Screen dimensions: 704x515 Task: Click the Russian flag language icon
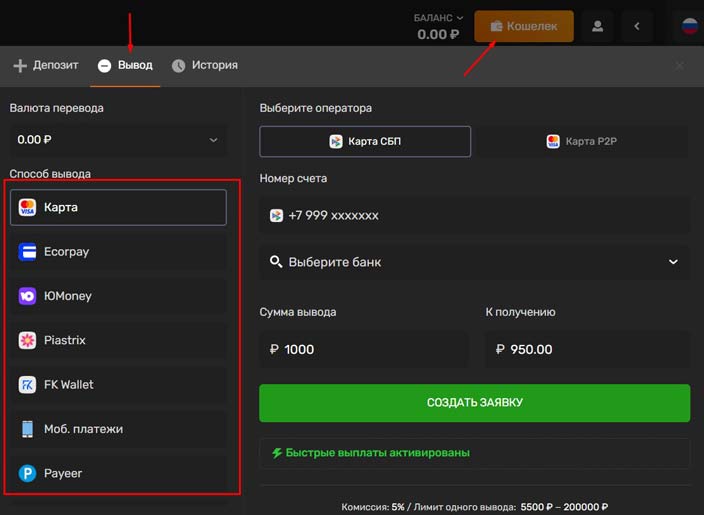pos(690,26)
